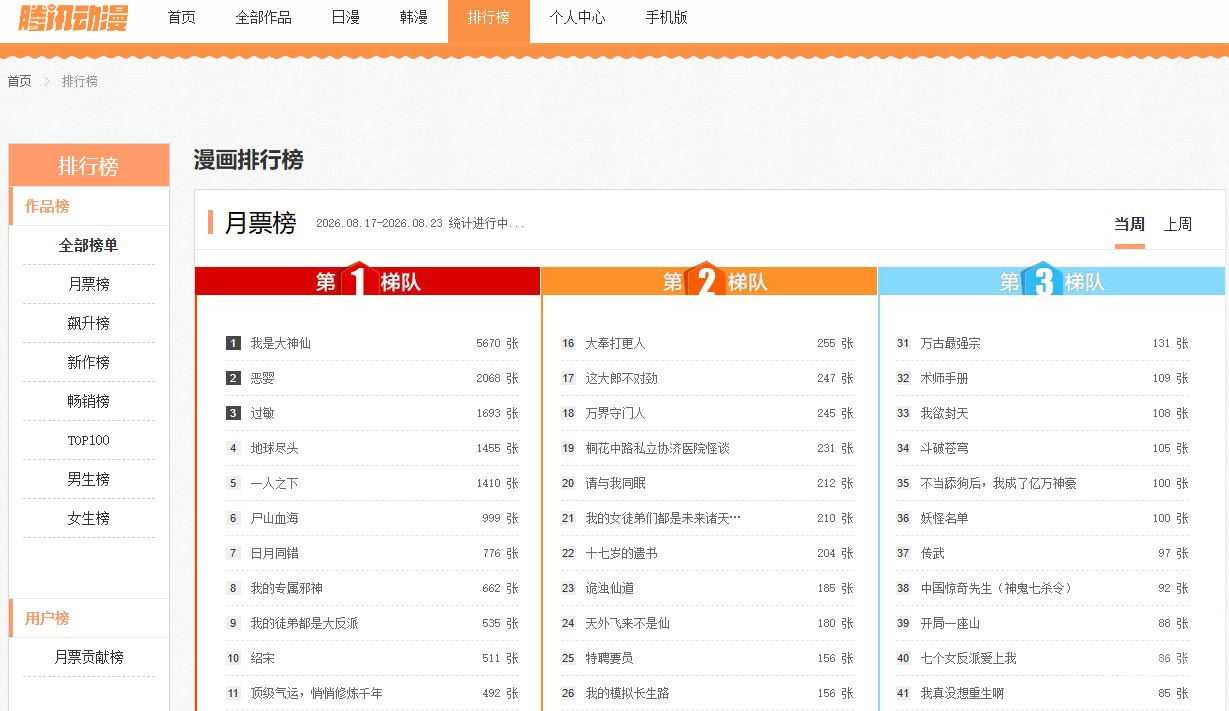Open comic 日月同错

[275, 553]
